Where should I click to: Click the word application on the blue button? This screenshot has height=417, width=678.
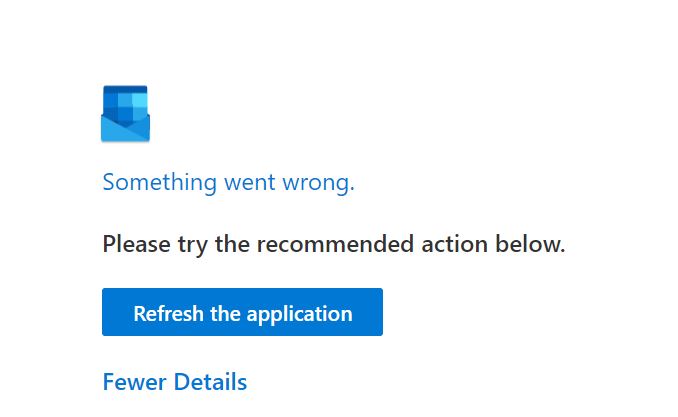tap(300, 314)
